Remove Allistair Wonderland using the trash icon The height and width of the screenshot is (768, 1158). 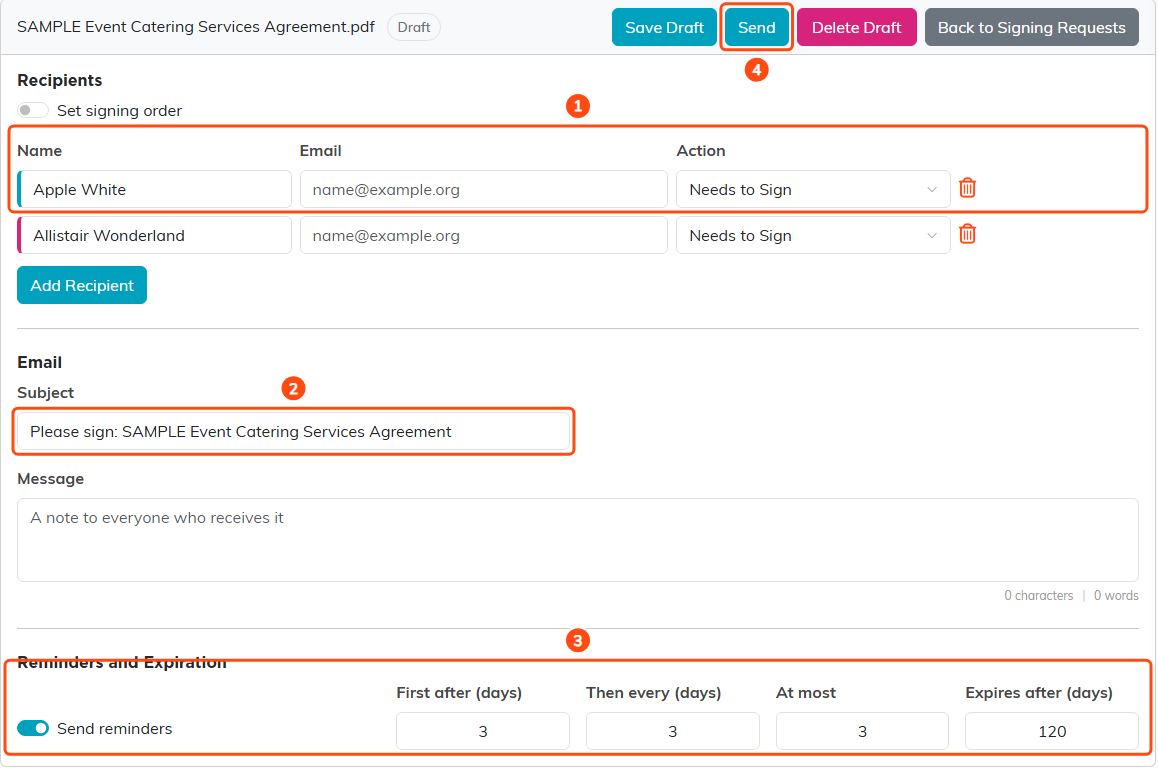[x=967, y=234]
